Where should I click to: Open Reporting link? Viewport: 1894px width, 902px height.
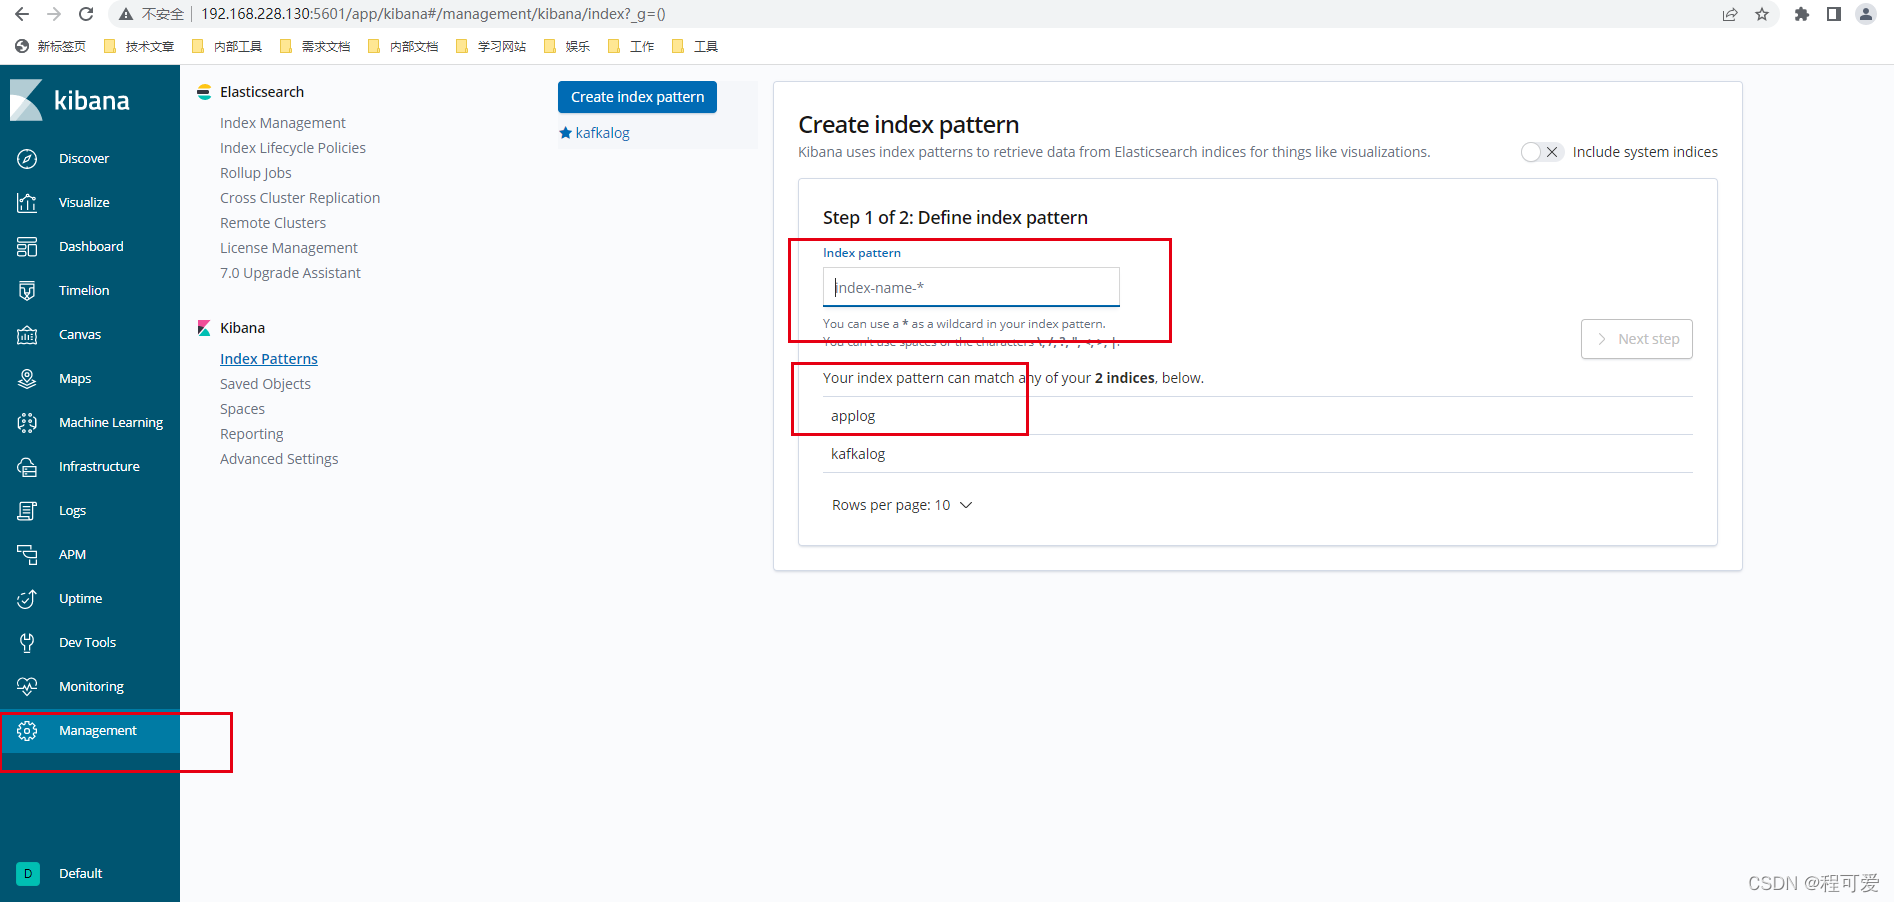click(252, 434)
